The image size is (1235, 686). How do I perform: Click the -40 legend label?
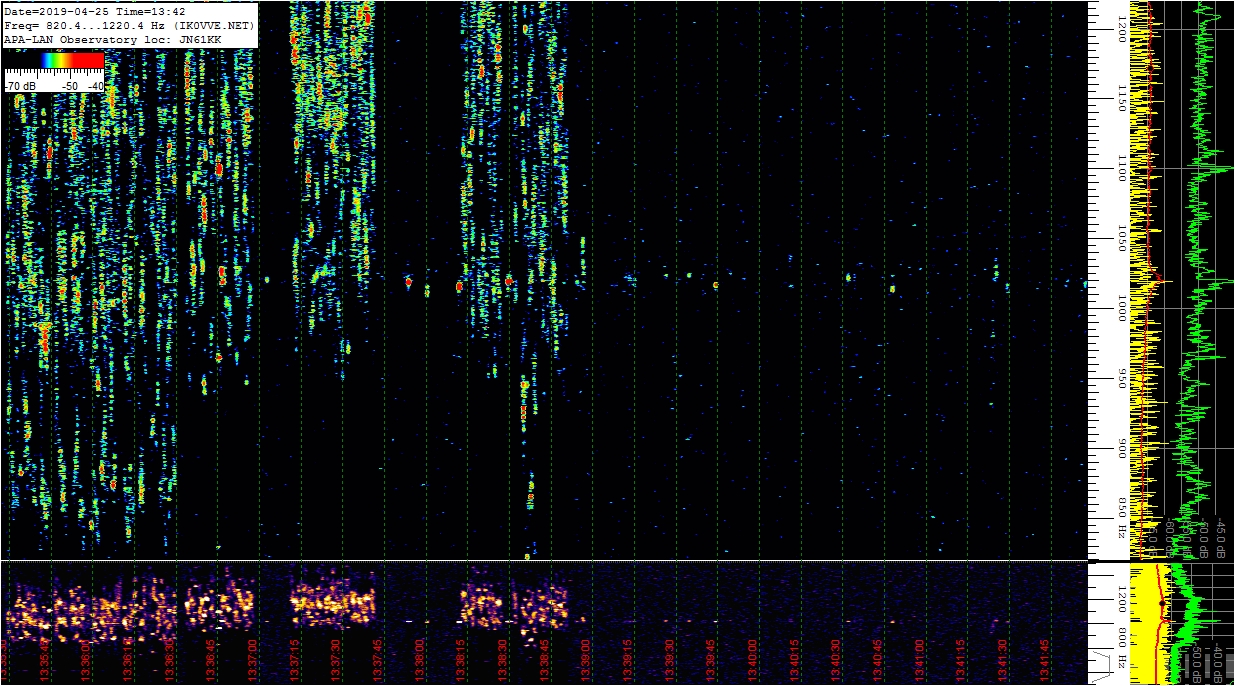click(x=95, y=87)
